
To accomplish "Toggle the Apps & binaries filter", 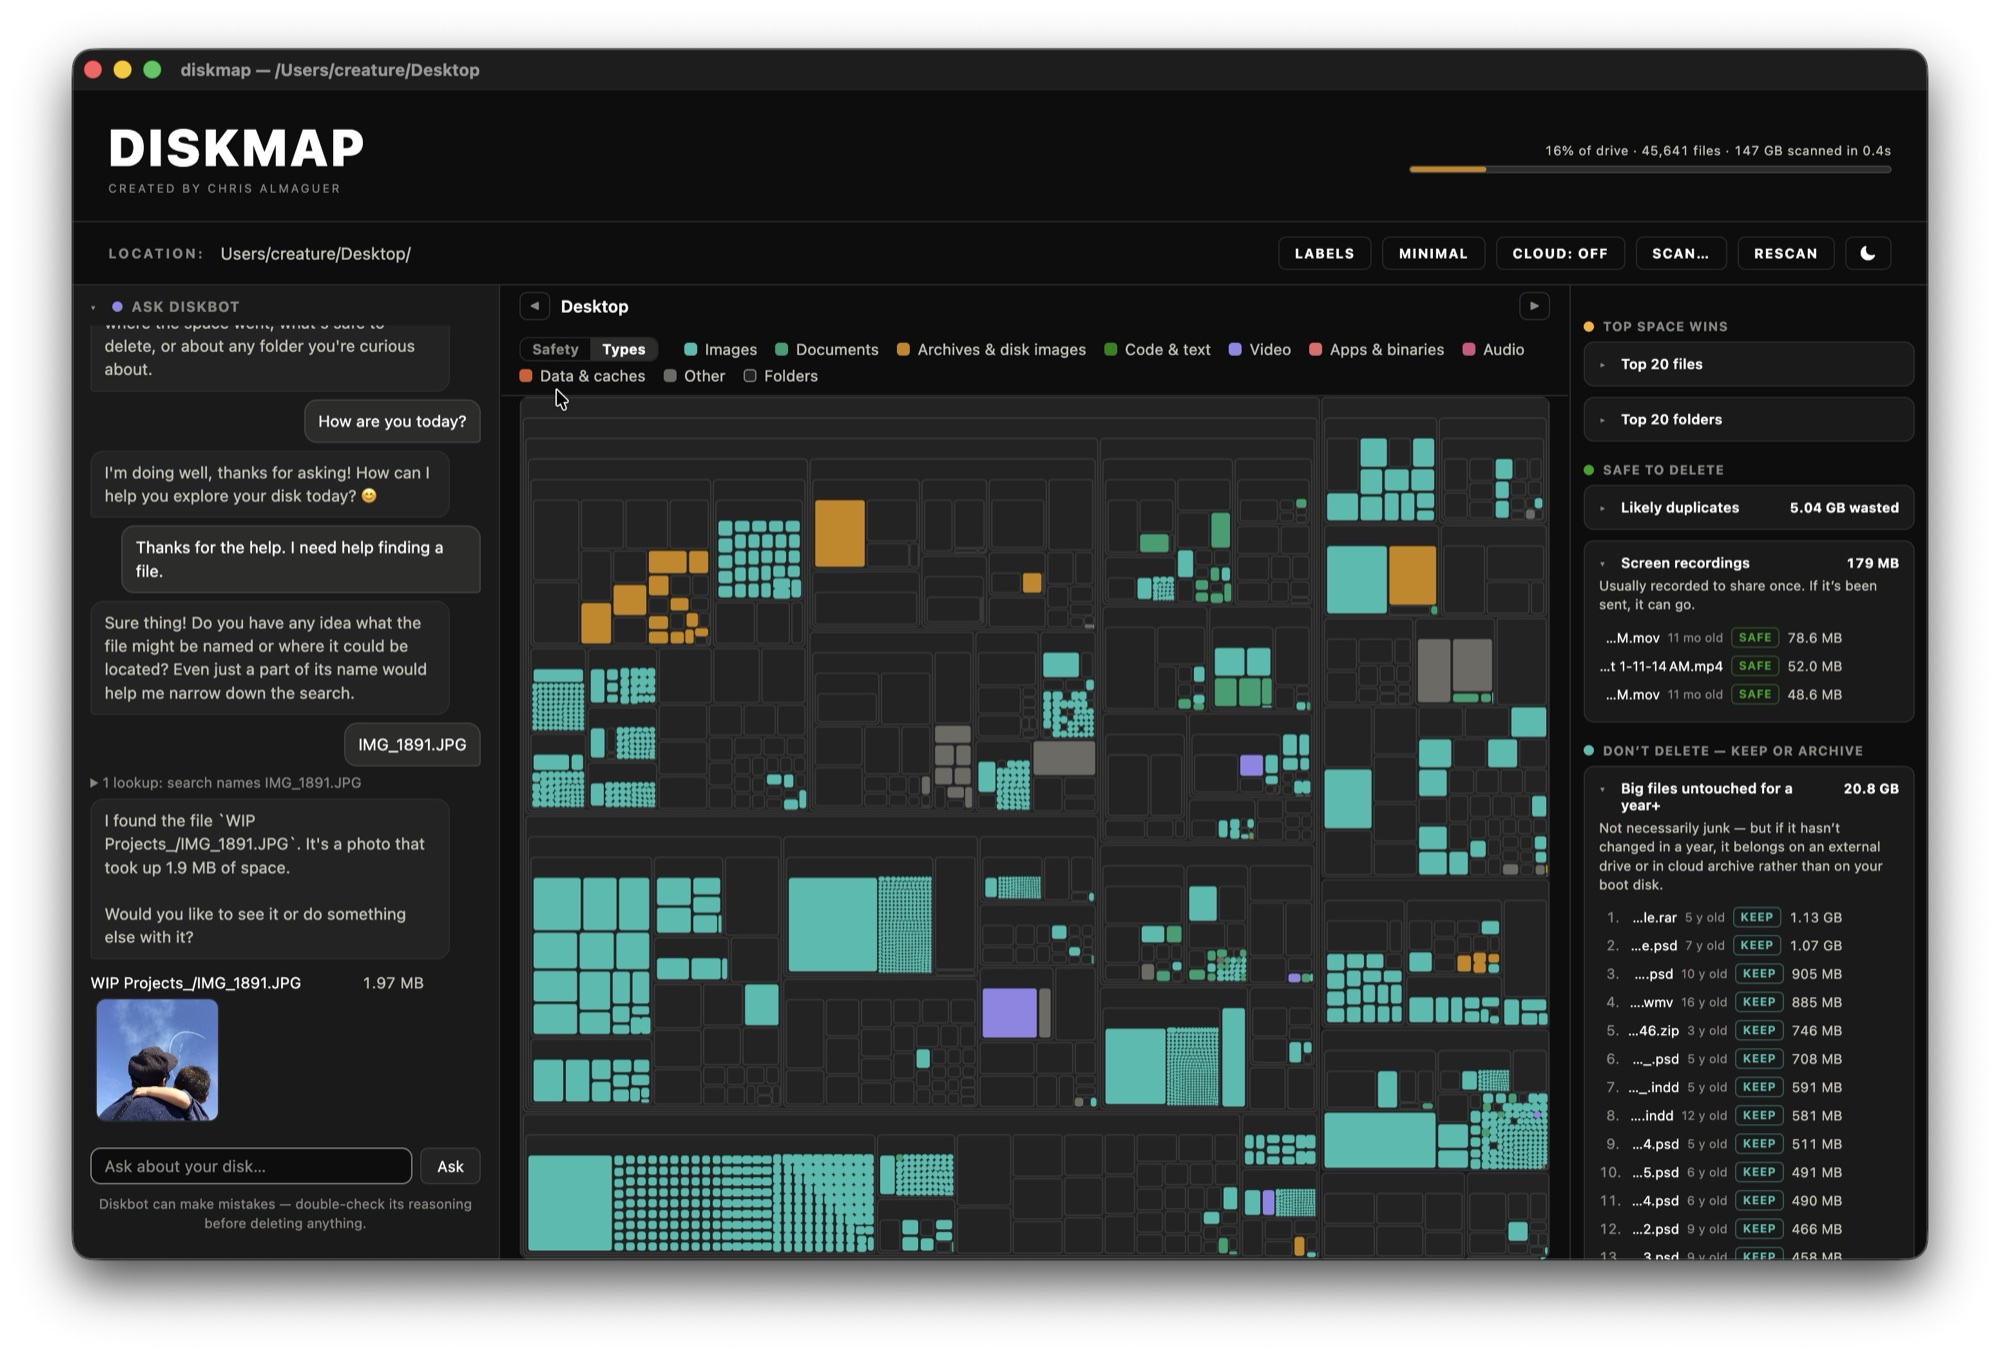I will (1376, 350).
